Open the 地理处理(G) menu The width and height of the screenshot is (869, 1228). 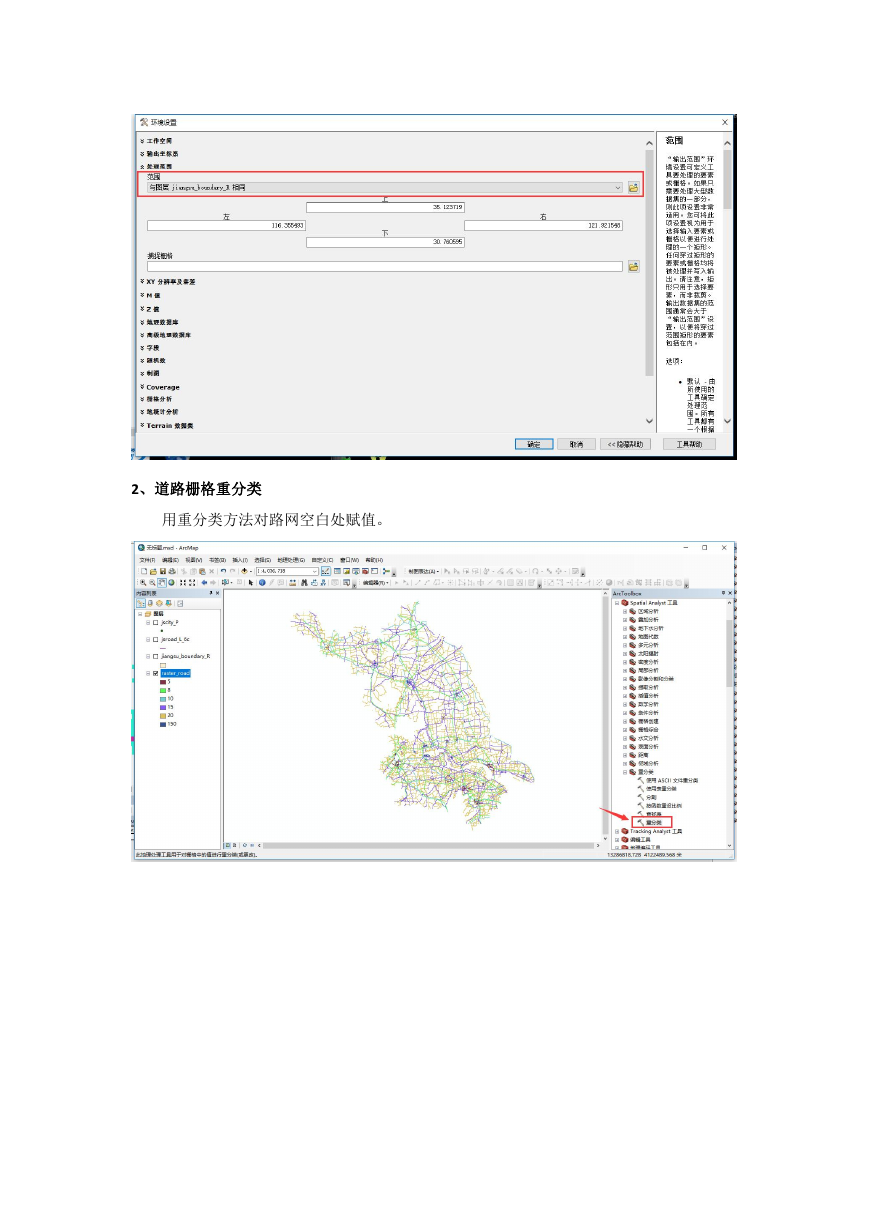[x=292, y=560]
